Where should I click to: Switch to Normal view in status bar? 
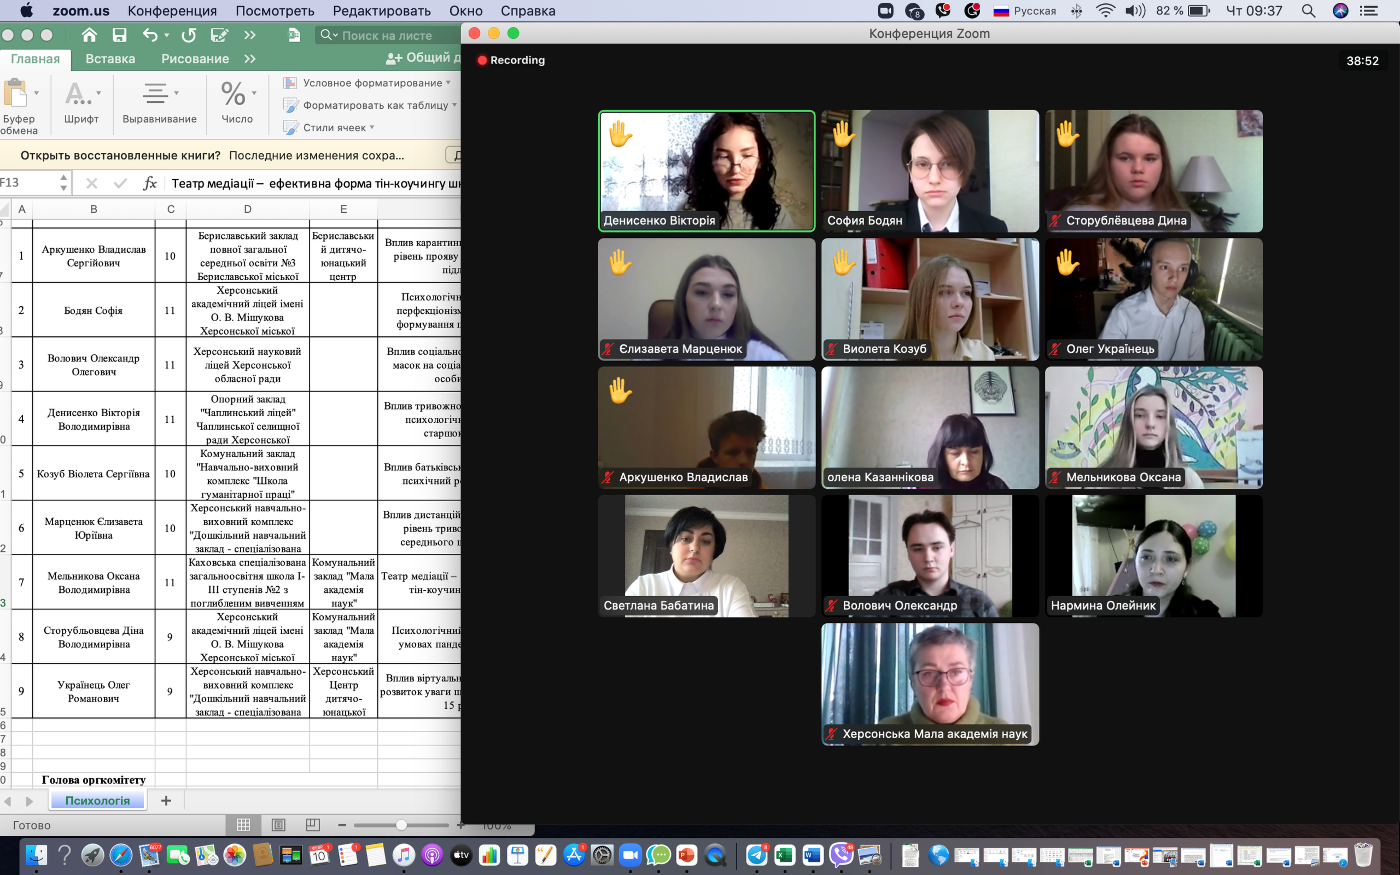243,825
